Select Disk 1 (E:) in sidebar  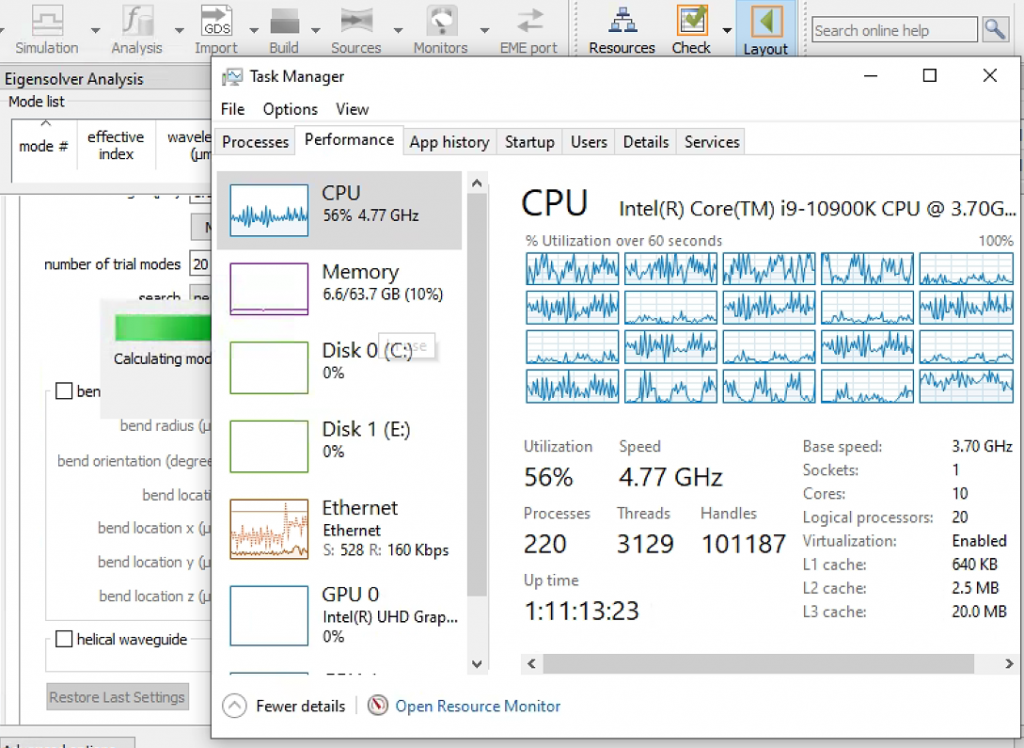pyautogui.click(x=339, y=446)
